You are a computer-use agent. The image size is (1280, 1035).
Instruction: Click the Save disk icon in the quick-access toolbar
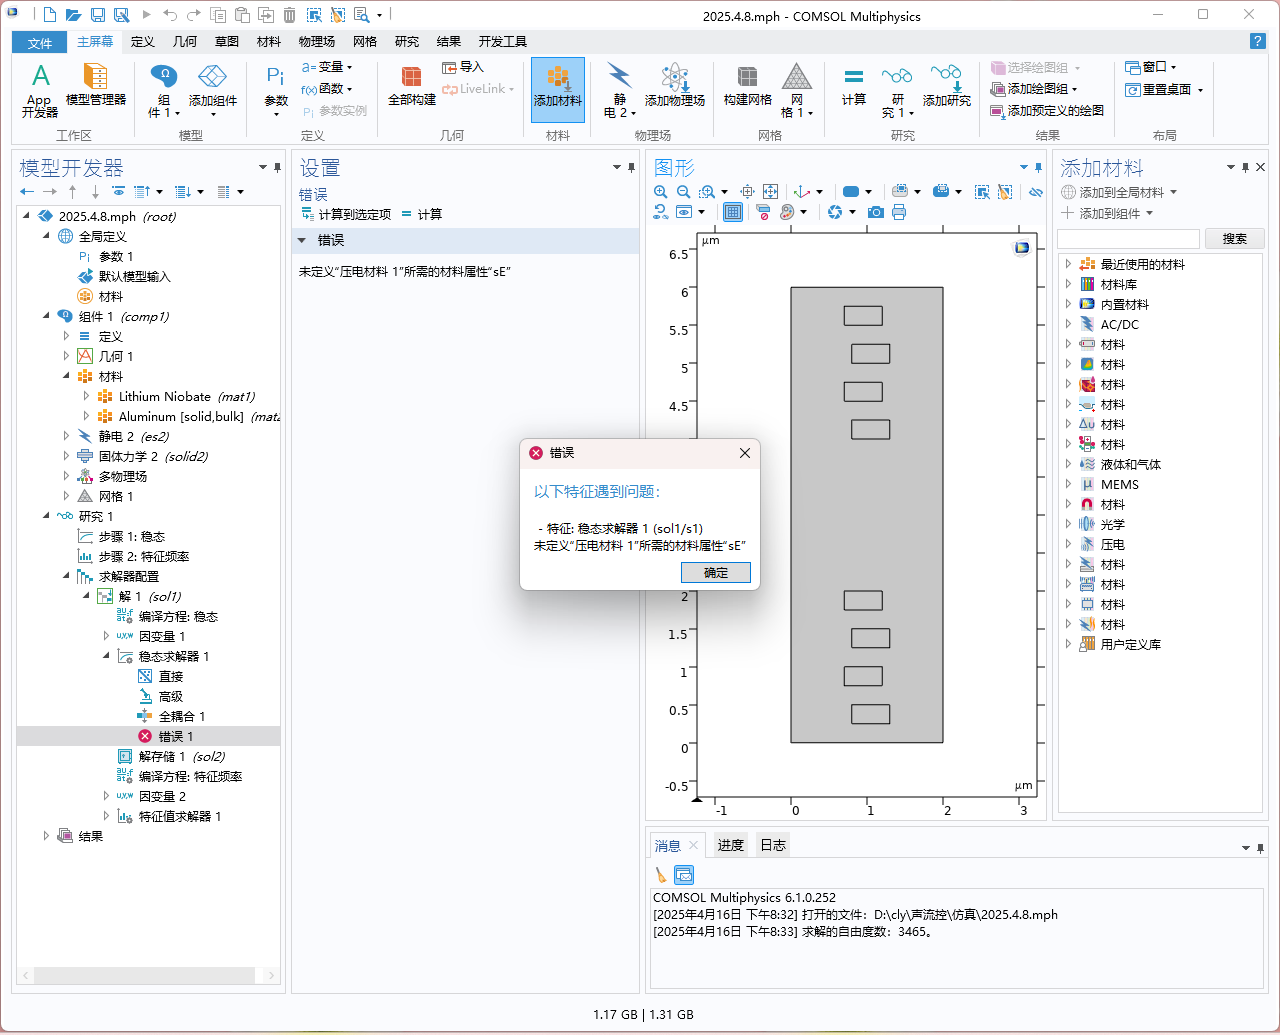(x=98, y=15)
